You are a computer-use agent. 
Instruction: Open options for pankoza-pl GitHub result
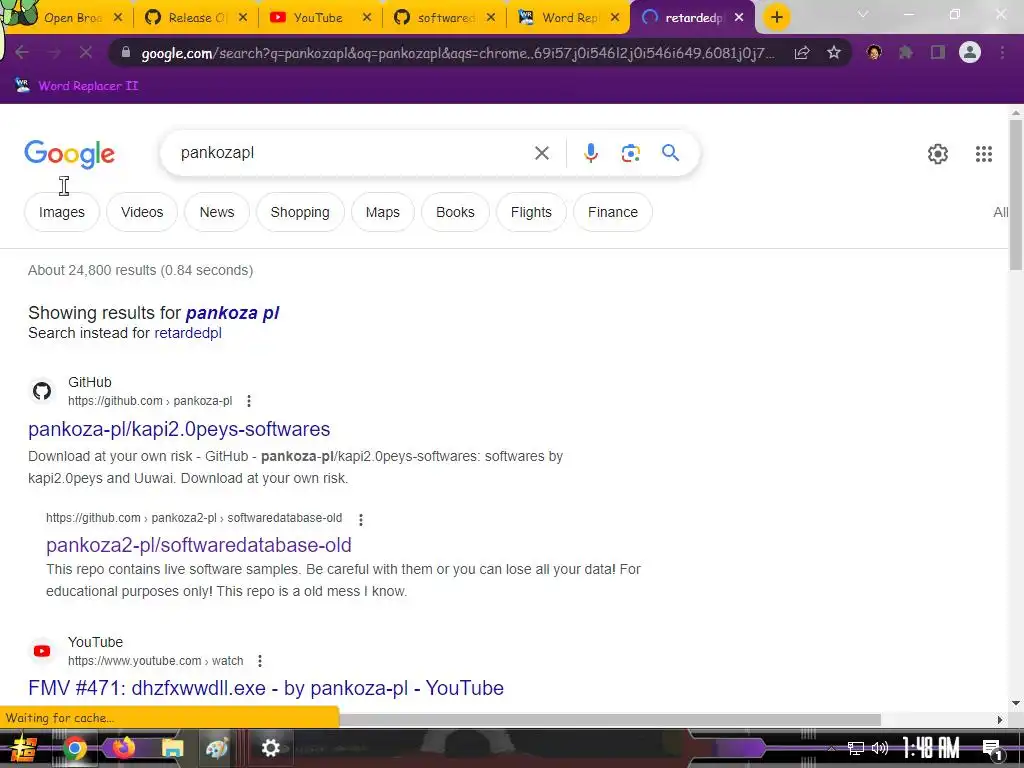point(249,401)
